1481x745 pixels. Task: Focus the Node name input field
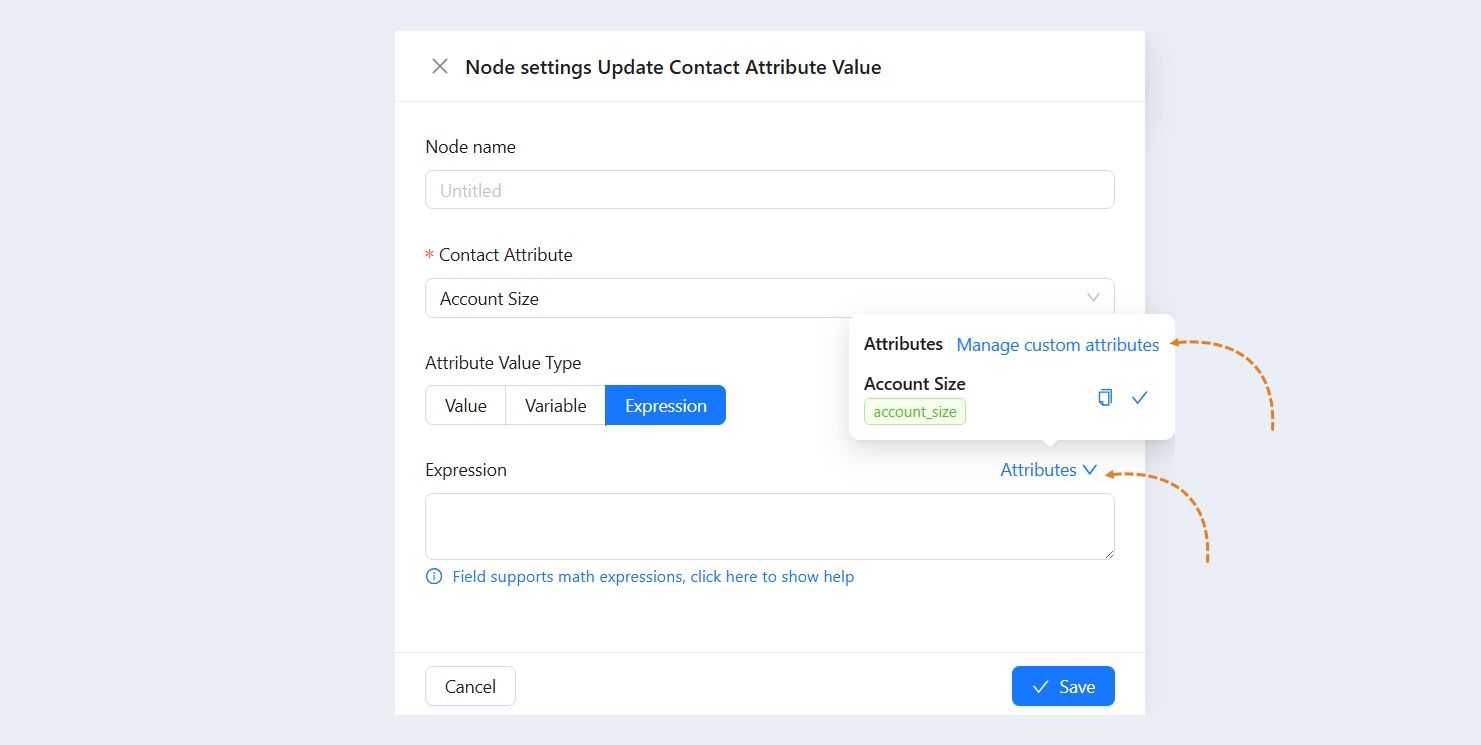pyautogui.click(x=770, y=190)
